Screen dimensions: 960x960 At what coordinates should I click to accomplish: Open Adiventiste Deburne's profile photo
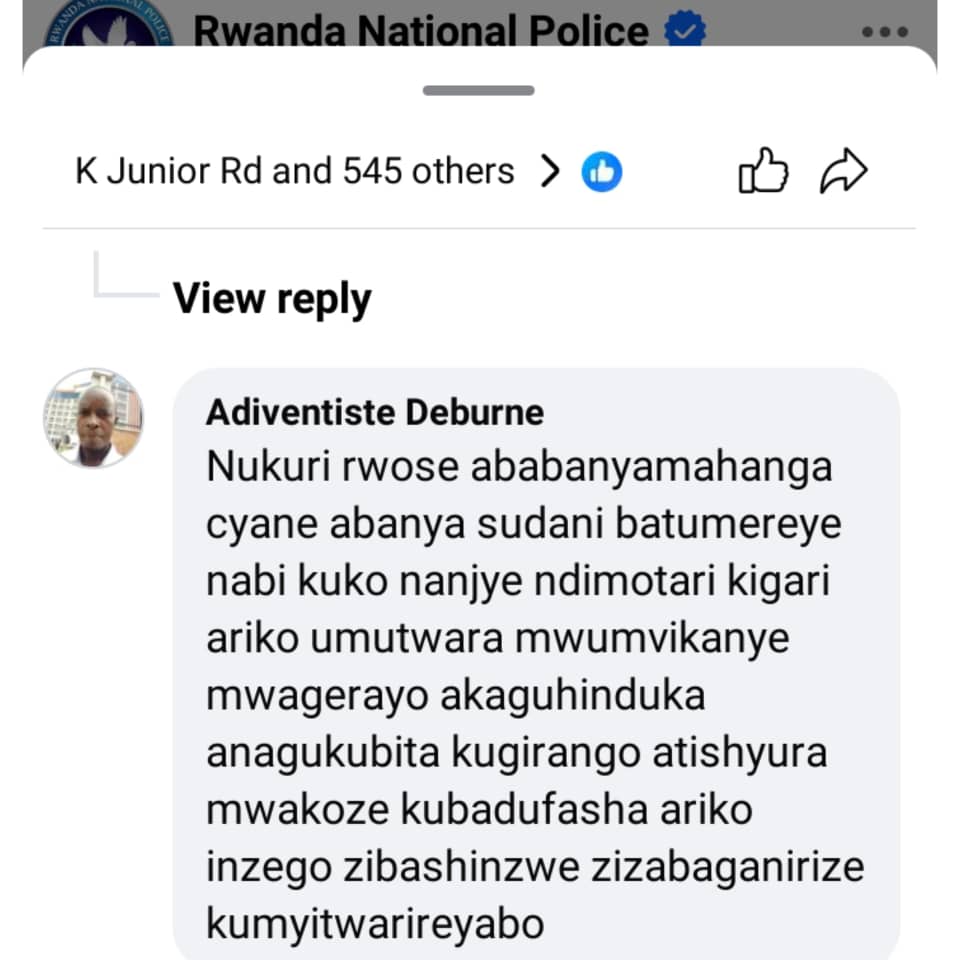tap(93, 418)
